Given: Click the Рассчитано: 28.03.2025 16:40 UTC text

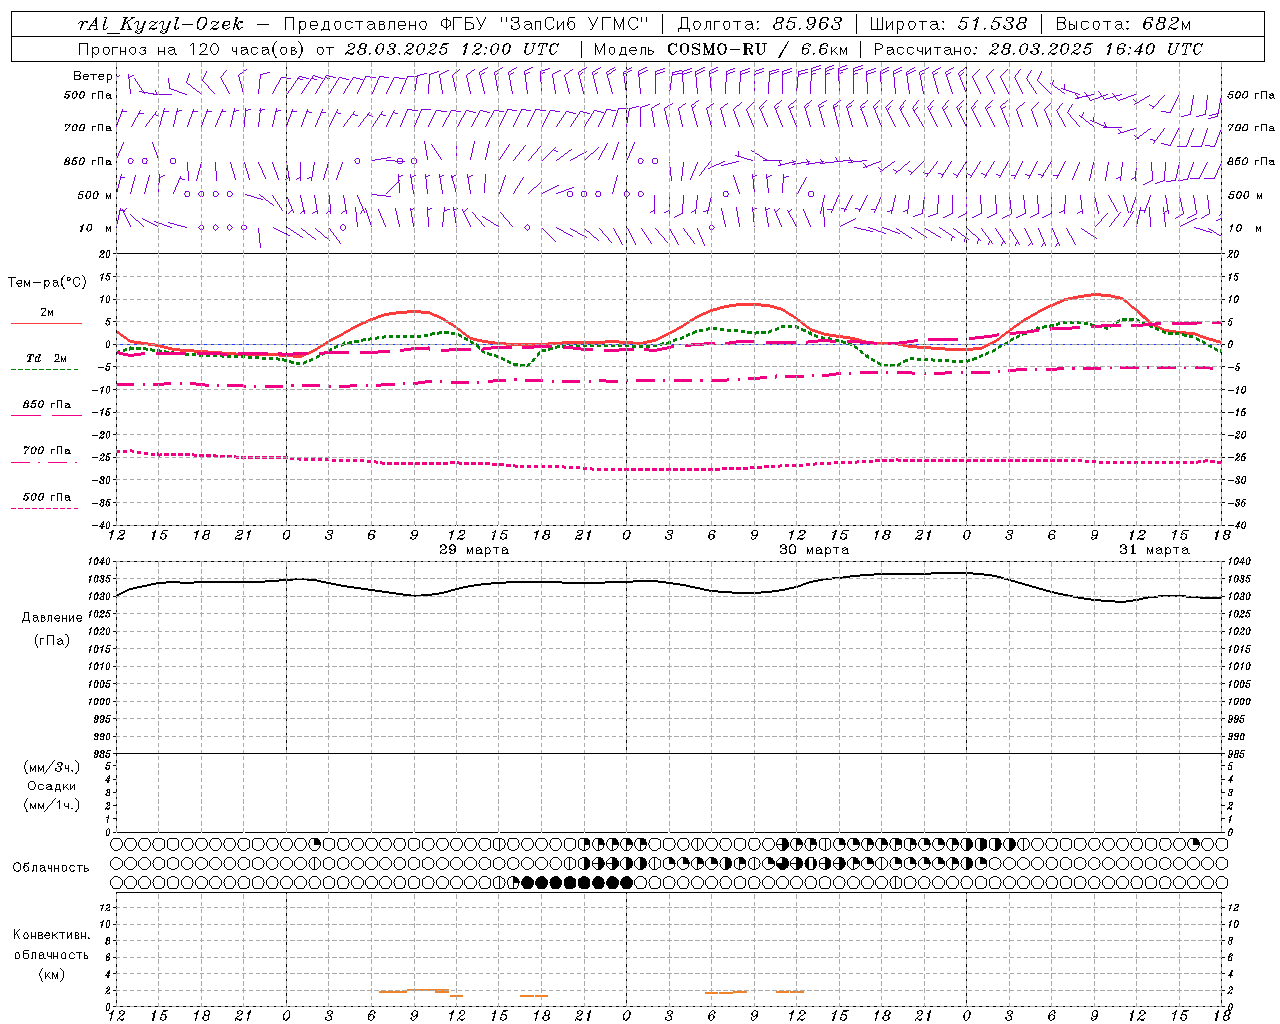Looking at the screenshot, I should click(1038, 49).
